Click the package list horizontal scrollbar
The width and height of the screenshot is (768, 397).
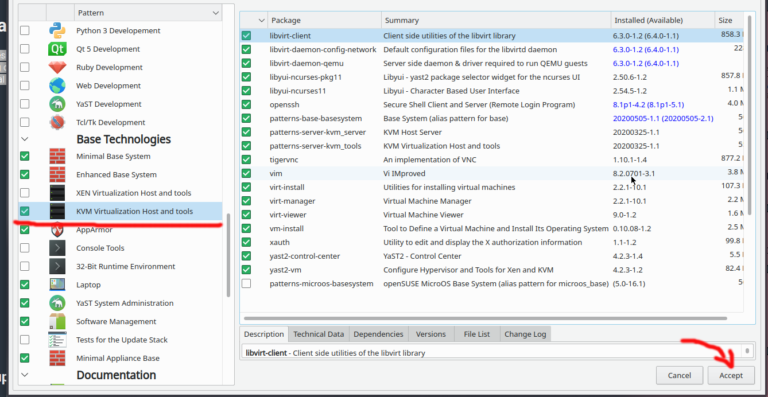click(x=485, y=318)
